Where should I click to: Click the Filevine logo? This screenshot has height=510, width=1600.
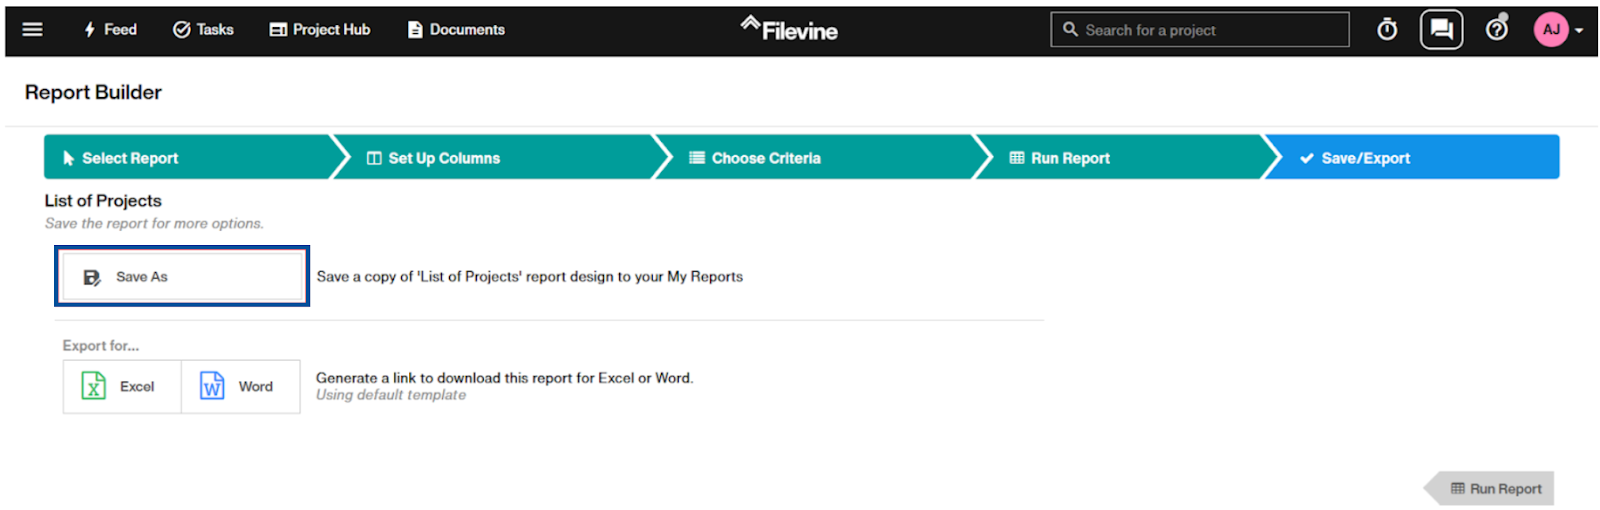(789, 29)
